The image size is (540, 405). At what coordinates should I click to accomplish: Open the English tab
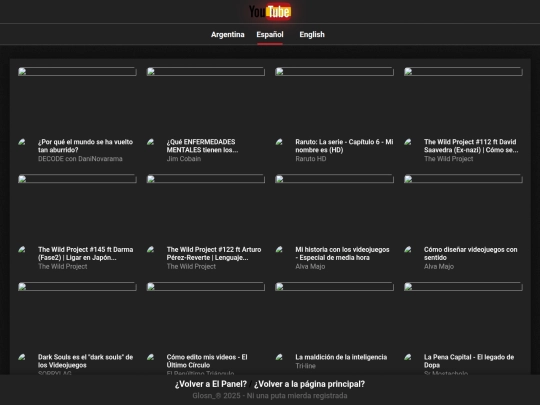pos(312,34)
